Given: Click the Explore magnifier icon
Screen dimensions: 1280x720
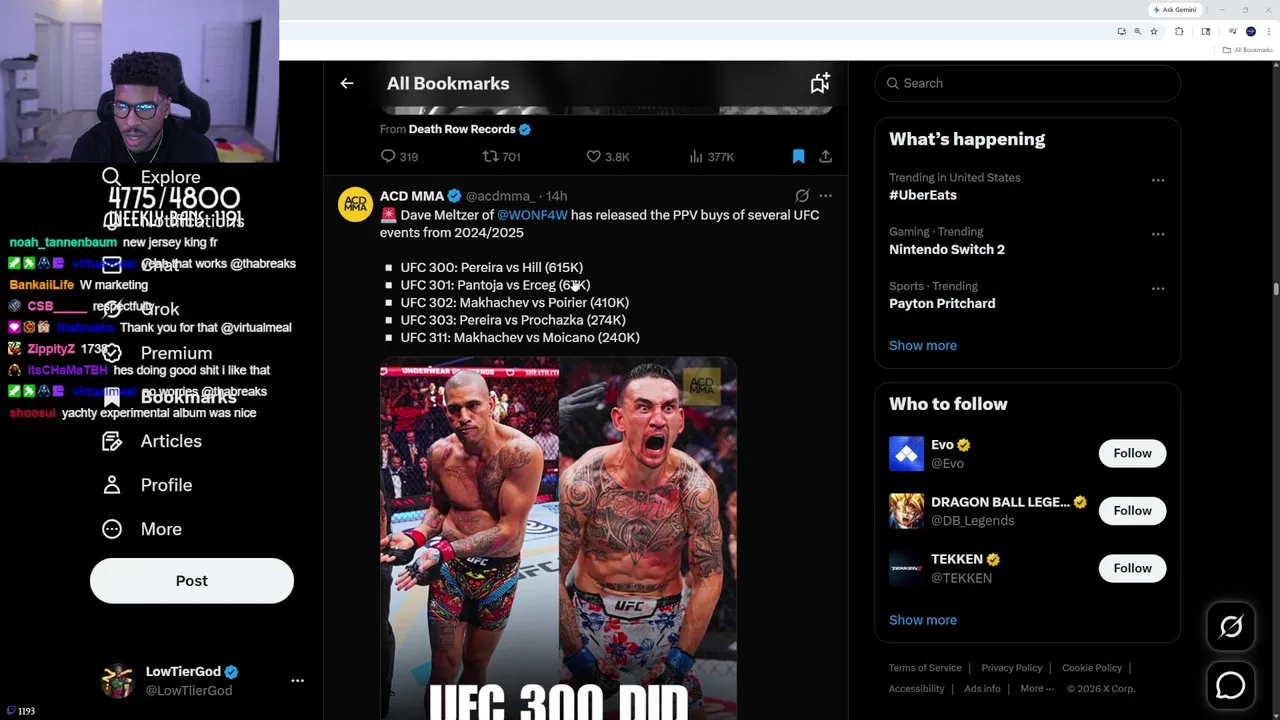Looking at the screenshot, I should click(x=111, y=177).
